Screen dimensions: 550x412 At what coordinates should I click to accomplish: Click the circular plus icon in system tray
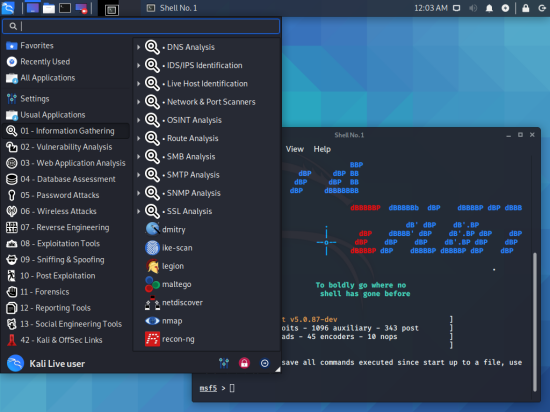(x=505, y=8)
